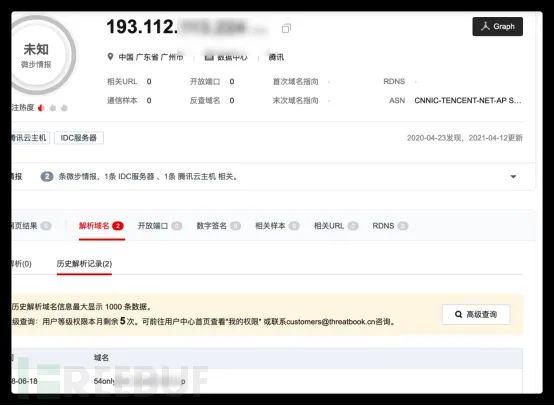Switch to the 解析域名 tab
This screenshot has width=554, height=406.
(x=101, y=226)
